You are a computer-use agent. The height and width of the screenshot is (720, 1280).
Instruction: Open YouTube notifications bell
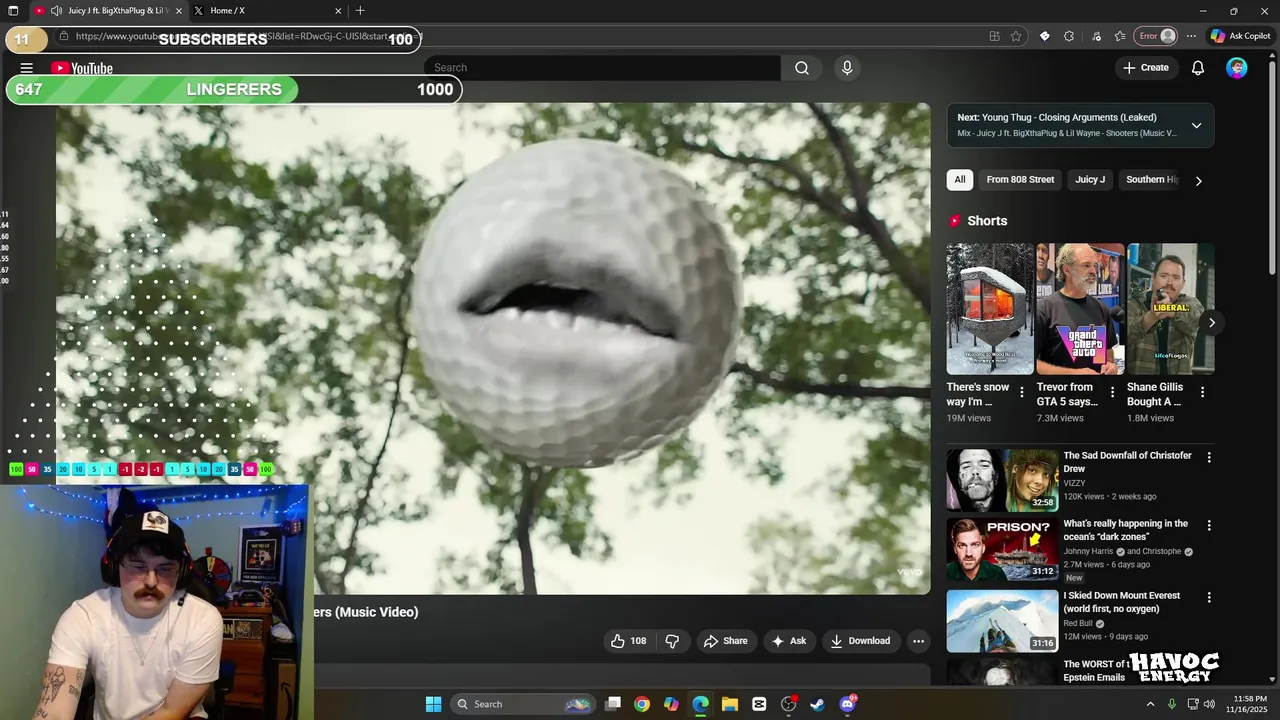point(1198,68)
